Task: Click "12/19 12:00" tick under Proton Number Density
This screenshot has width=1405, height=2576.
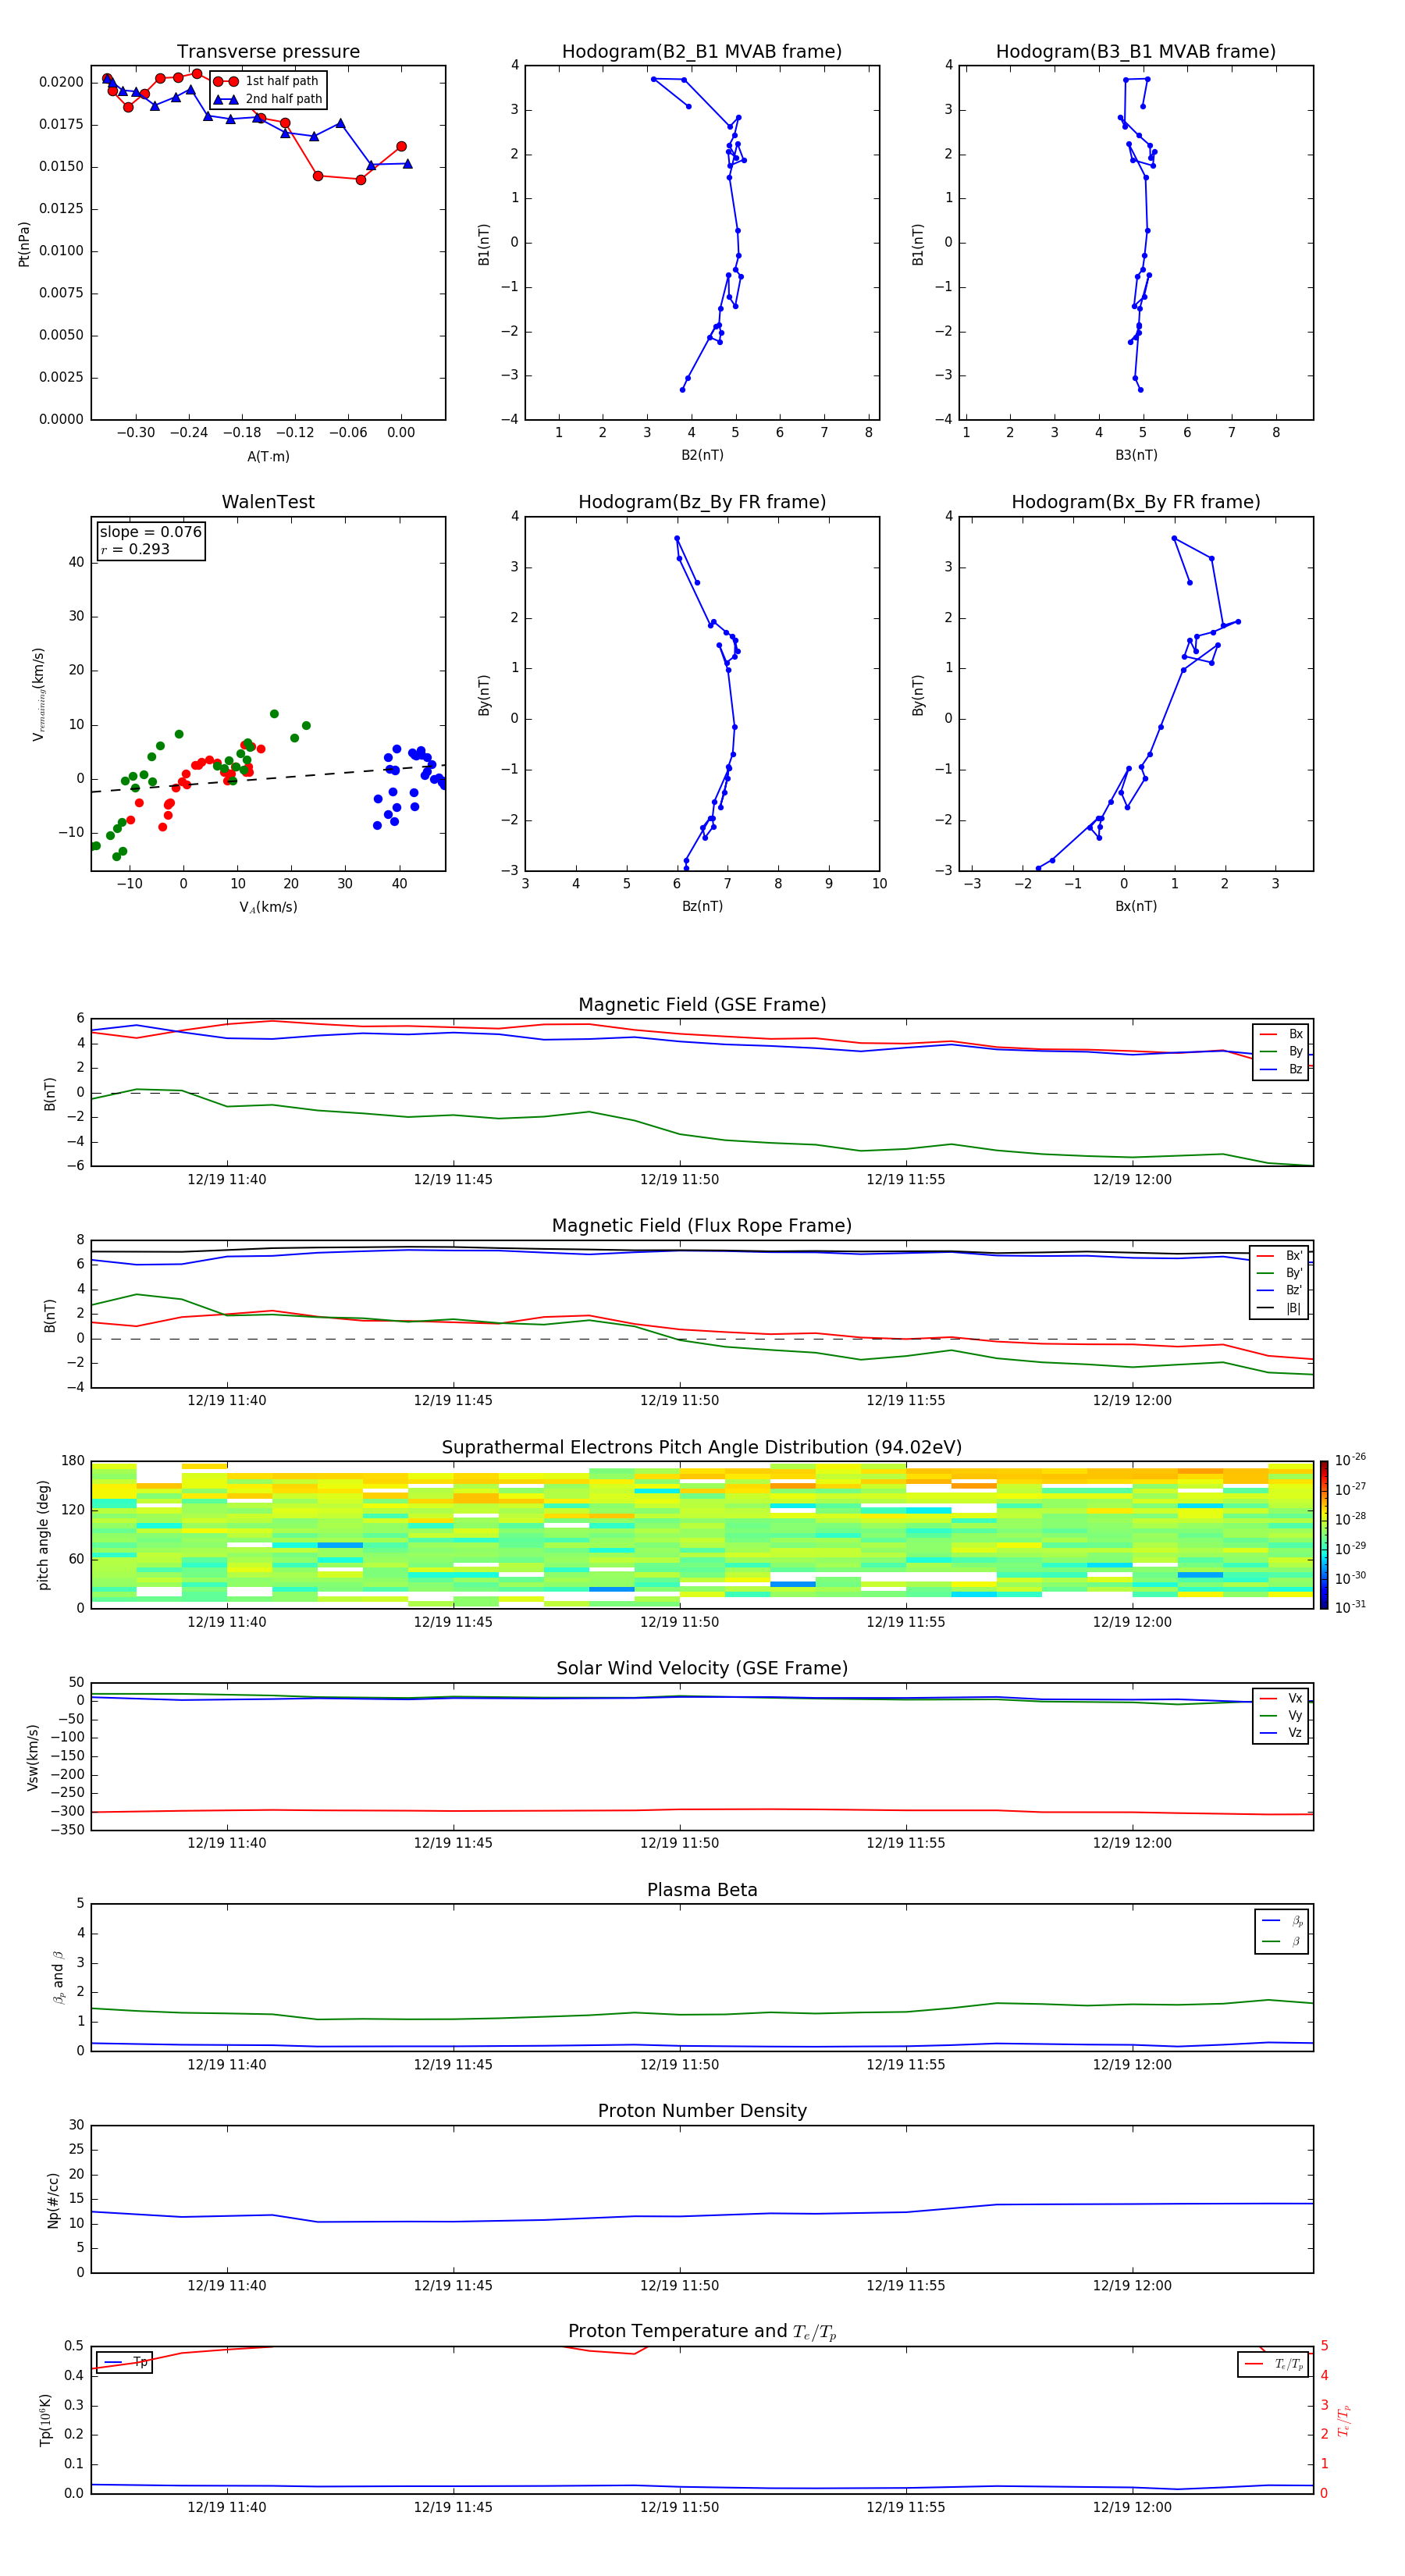Action: tap(1132, 2285)
